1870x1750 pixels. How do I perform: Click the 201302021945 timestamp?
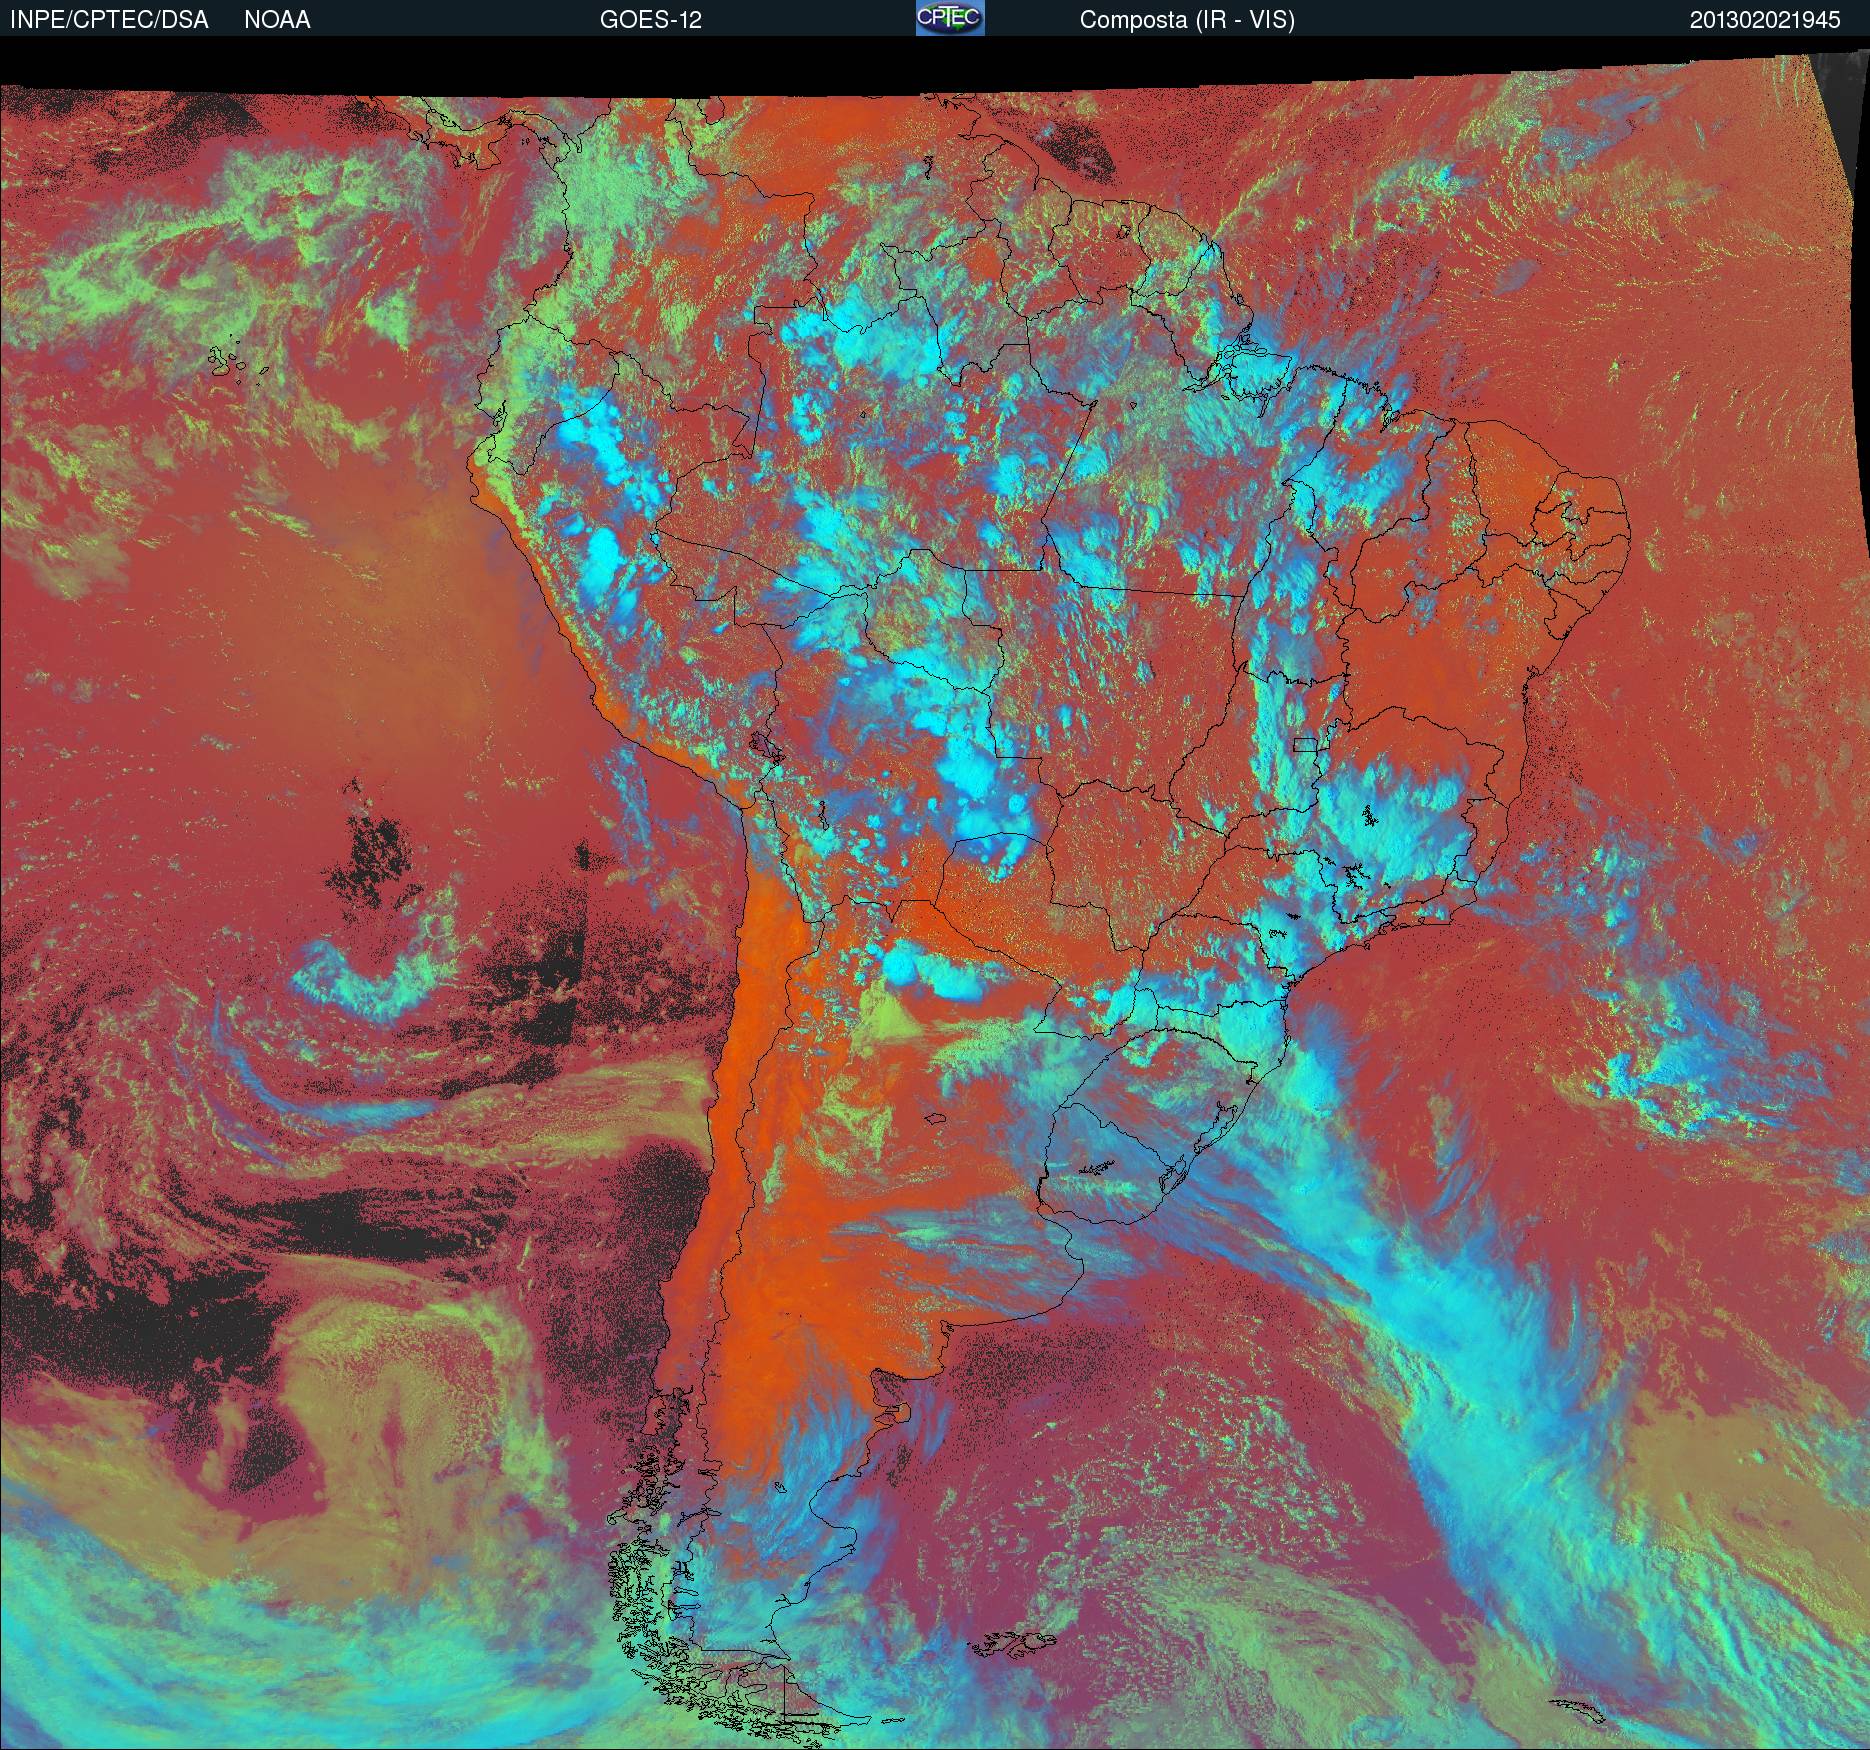tap(1765, 20)
